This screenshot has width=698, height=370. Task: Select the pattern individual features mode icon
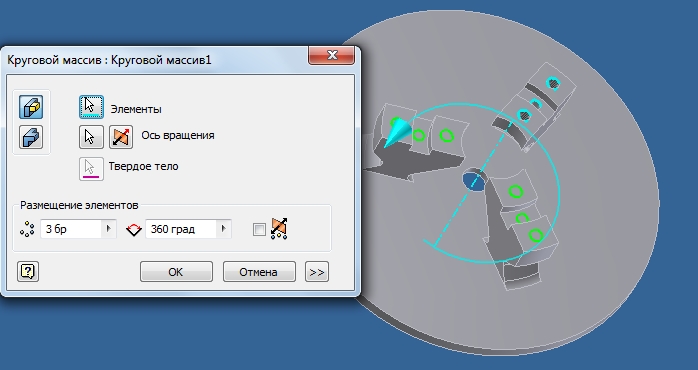click(31, 107)
